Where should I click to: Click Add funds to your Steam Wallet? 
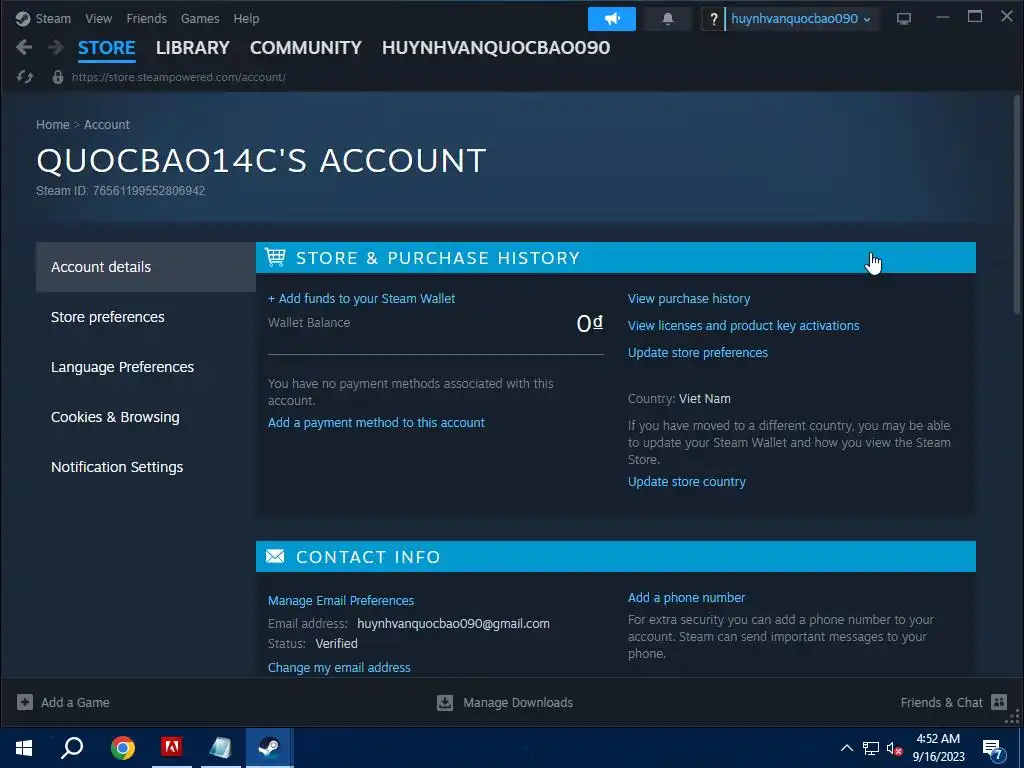pos(361,298)
